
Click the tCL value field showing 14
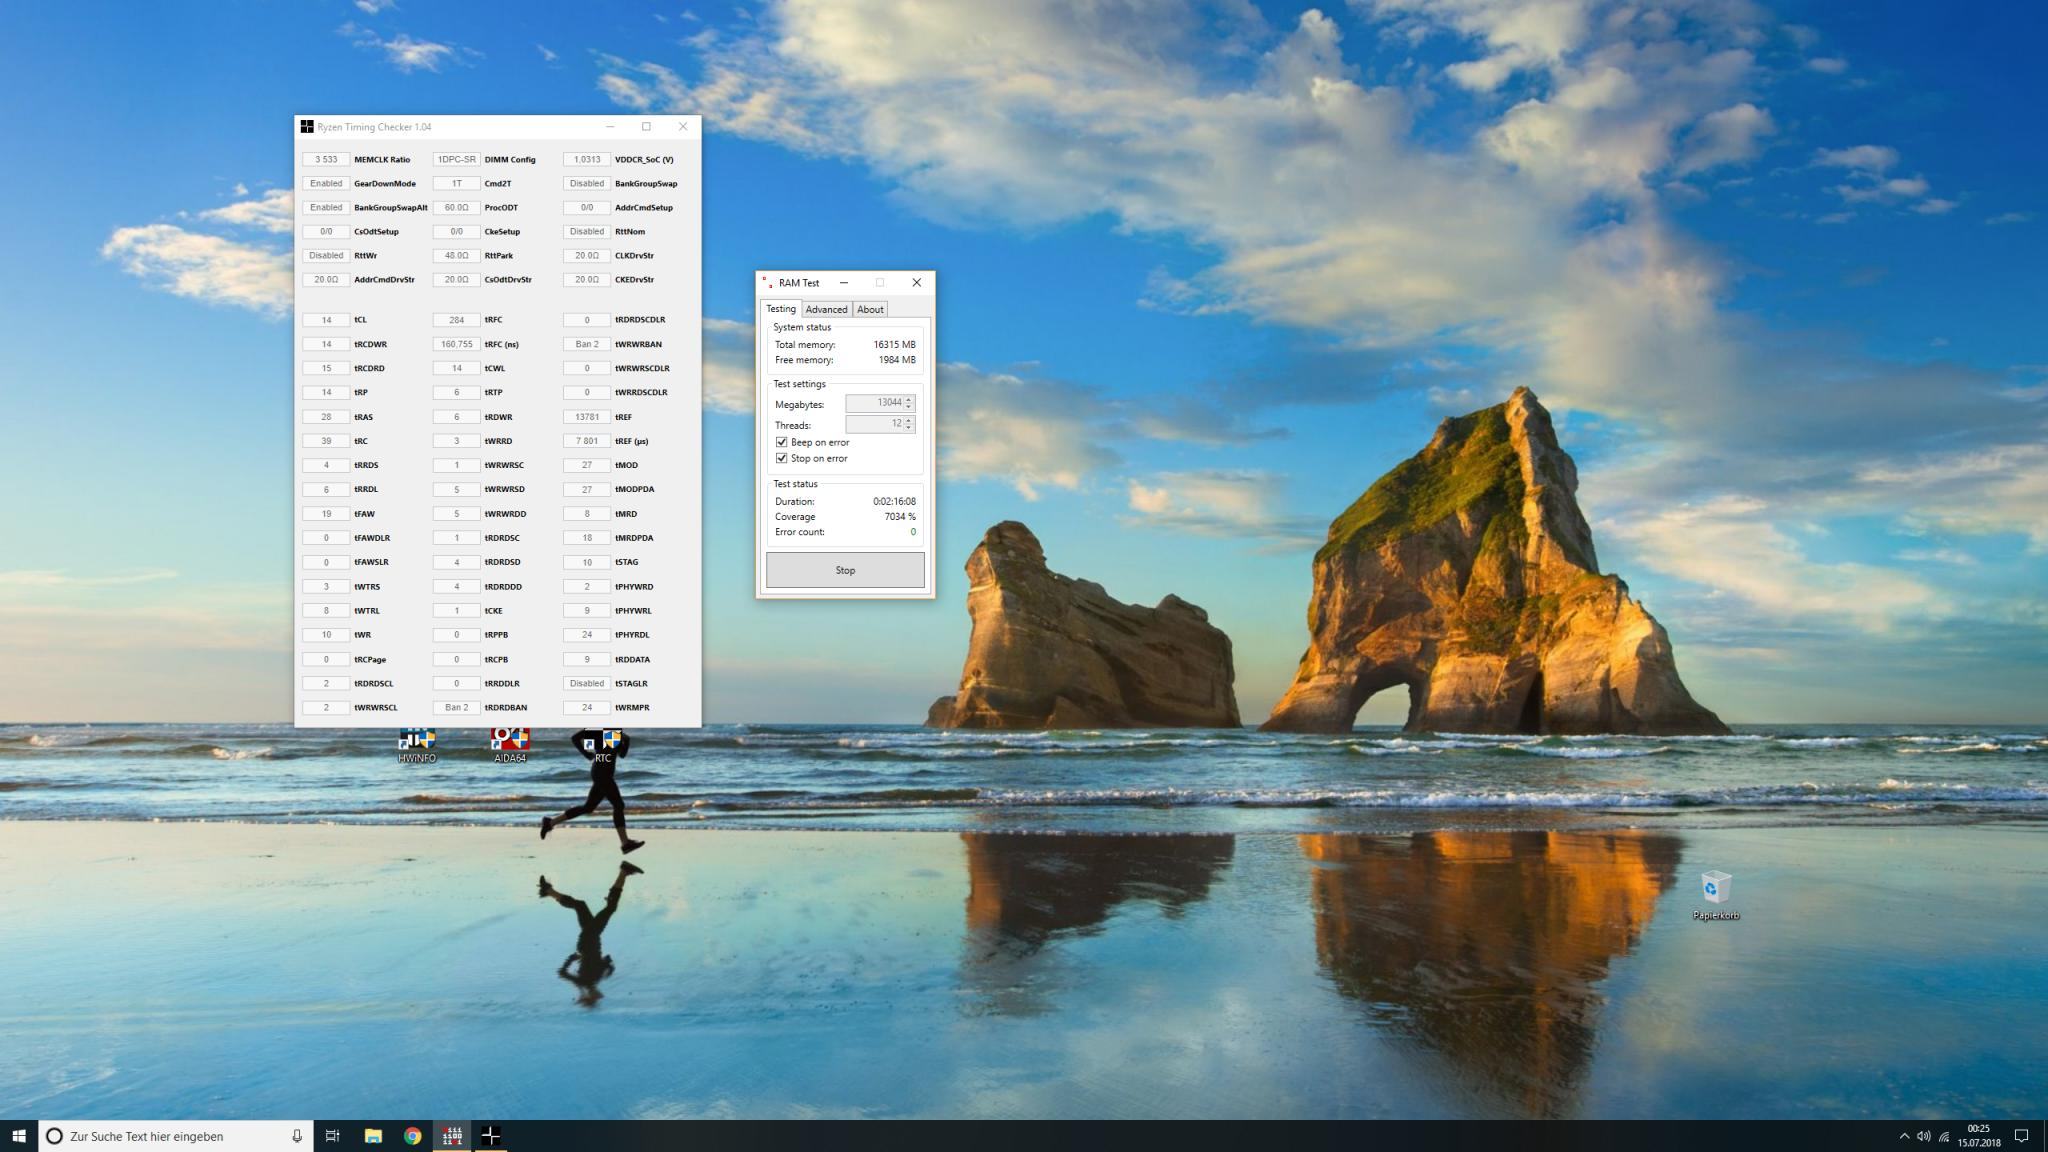(x=326, y=320)
